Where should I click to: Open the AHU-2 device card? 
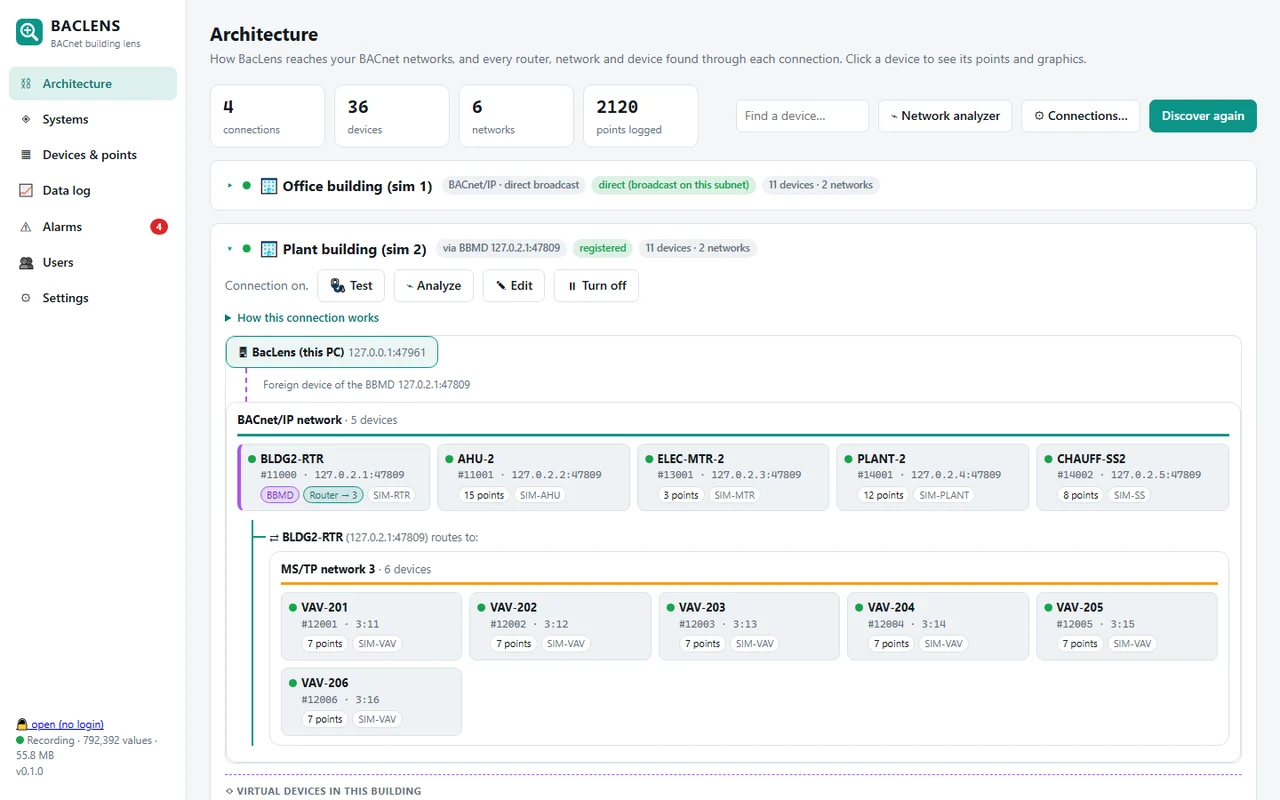coord(534,478)
